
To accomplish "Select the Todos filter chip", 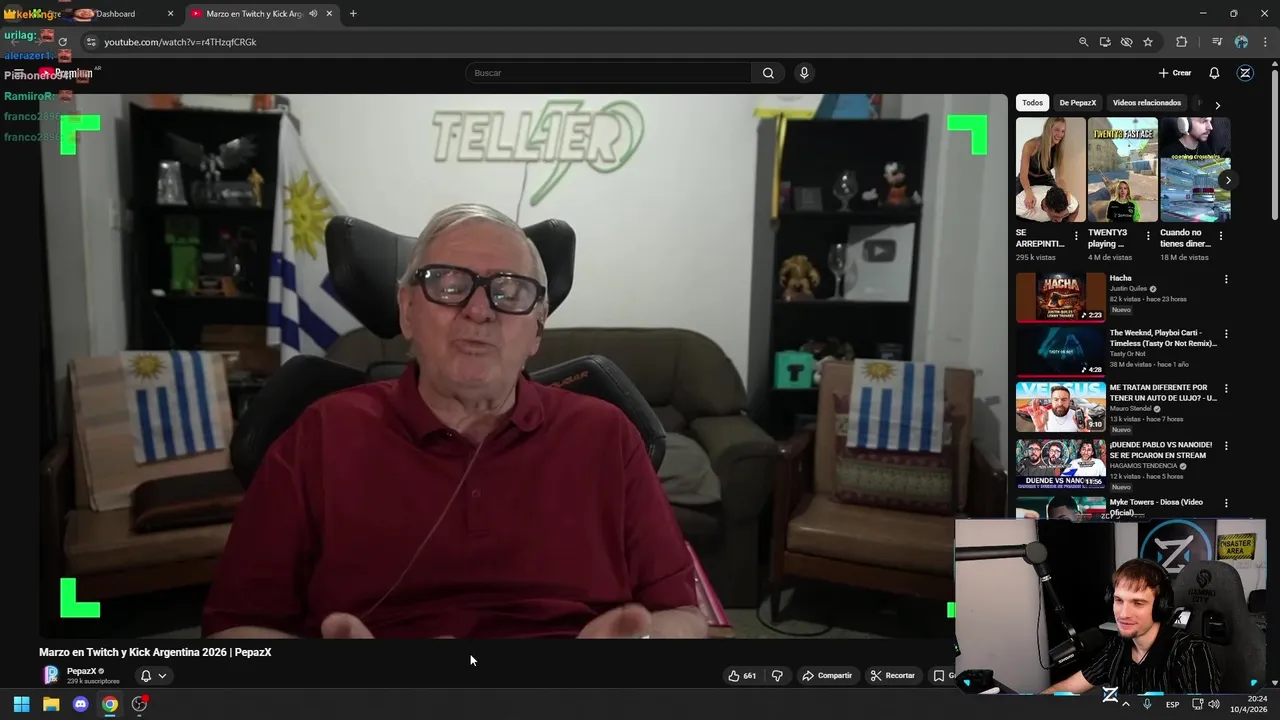I will tap(1032, 103).
